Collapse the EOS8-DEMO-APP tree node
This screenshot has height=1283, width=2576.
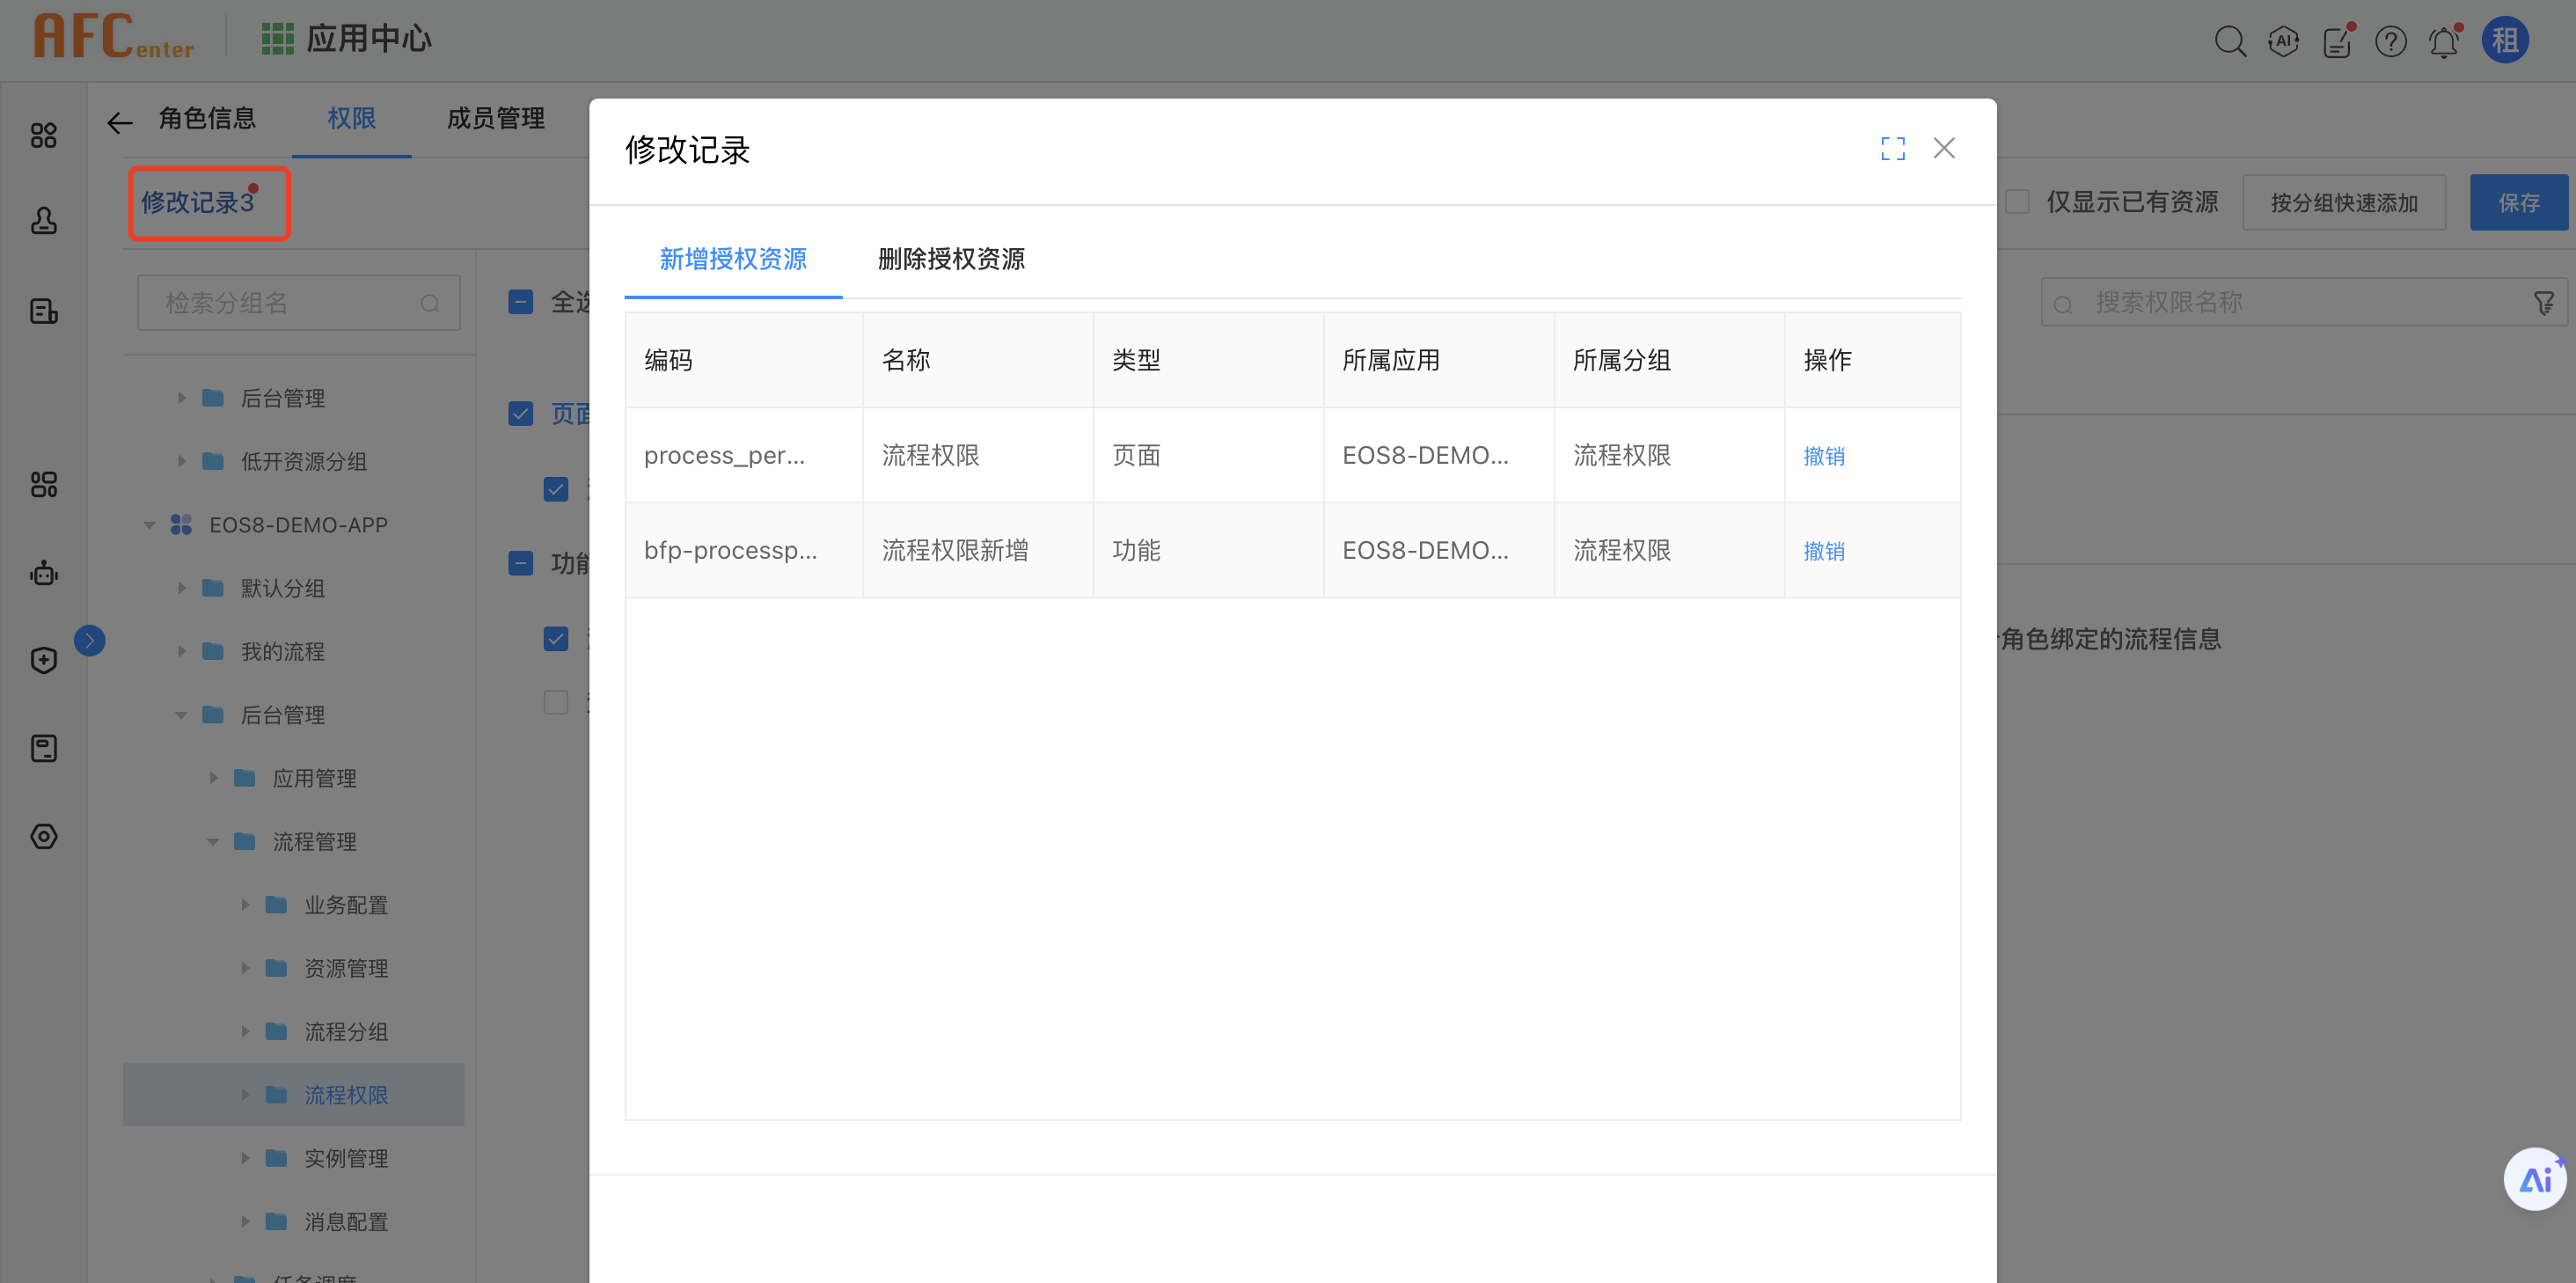[x=149, y=525]
